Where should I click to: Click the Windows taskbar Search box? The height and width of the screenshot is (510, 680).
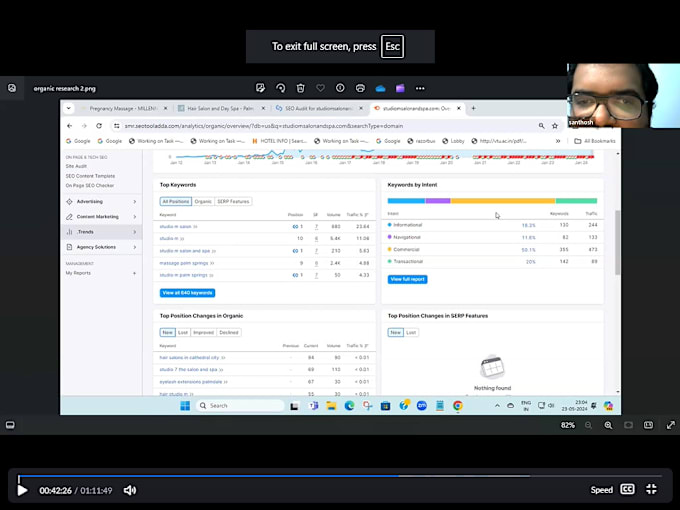click(x=240, y=406)
